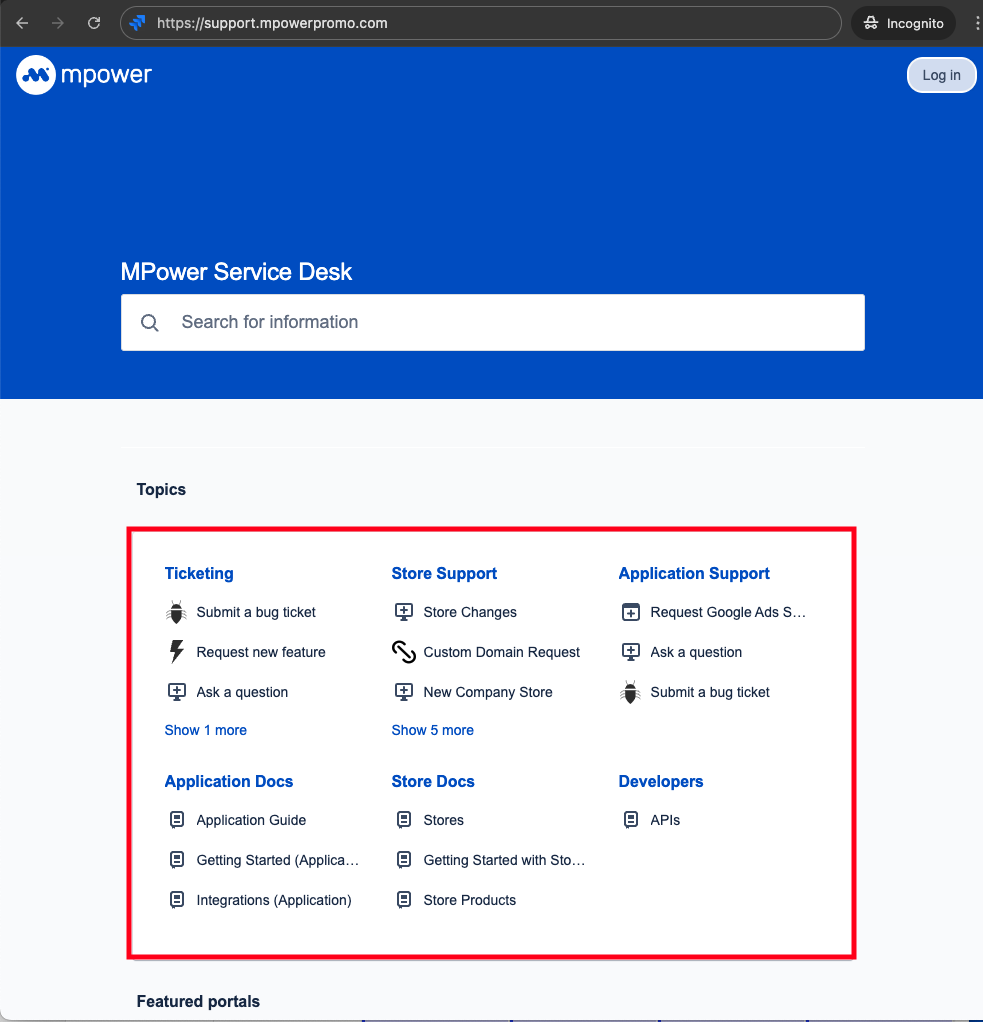Click the icon beside Request Google Ads
983x1022 pixels.
630,612
